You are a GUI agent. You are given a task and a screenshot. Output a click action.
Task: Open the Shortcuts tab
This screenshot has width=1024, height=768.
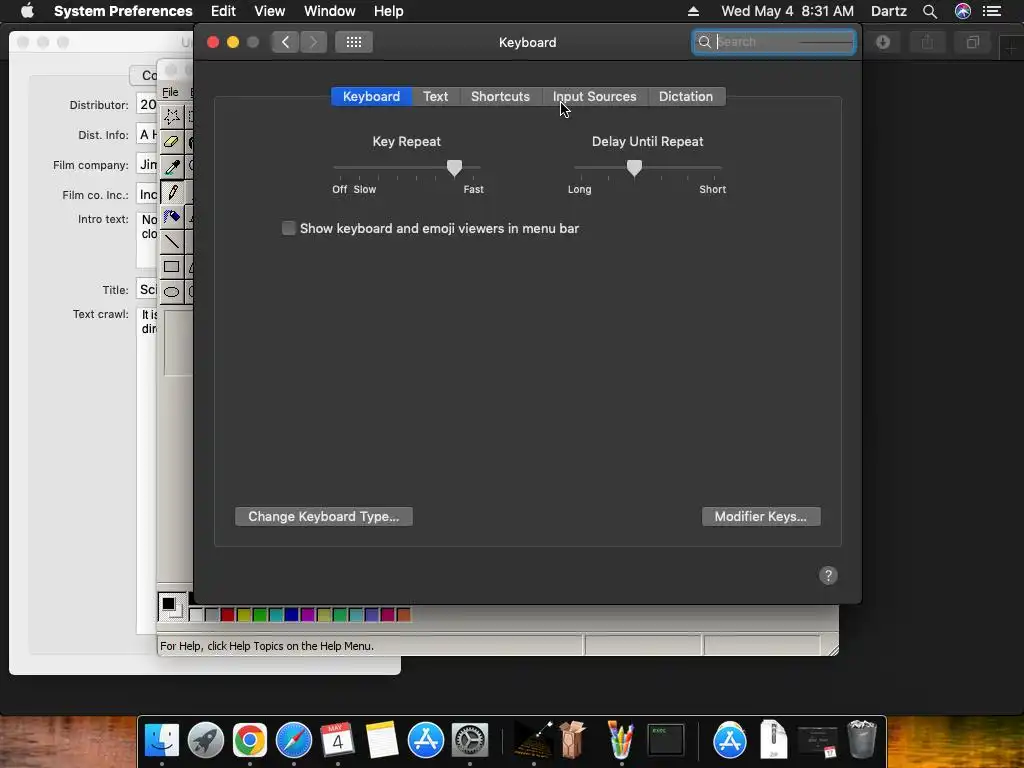(x=500, y=97)
